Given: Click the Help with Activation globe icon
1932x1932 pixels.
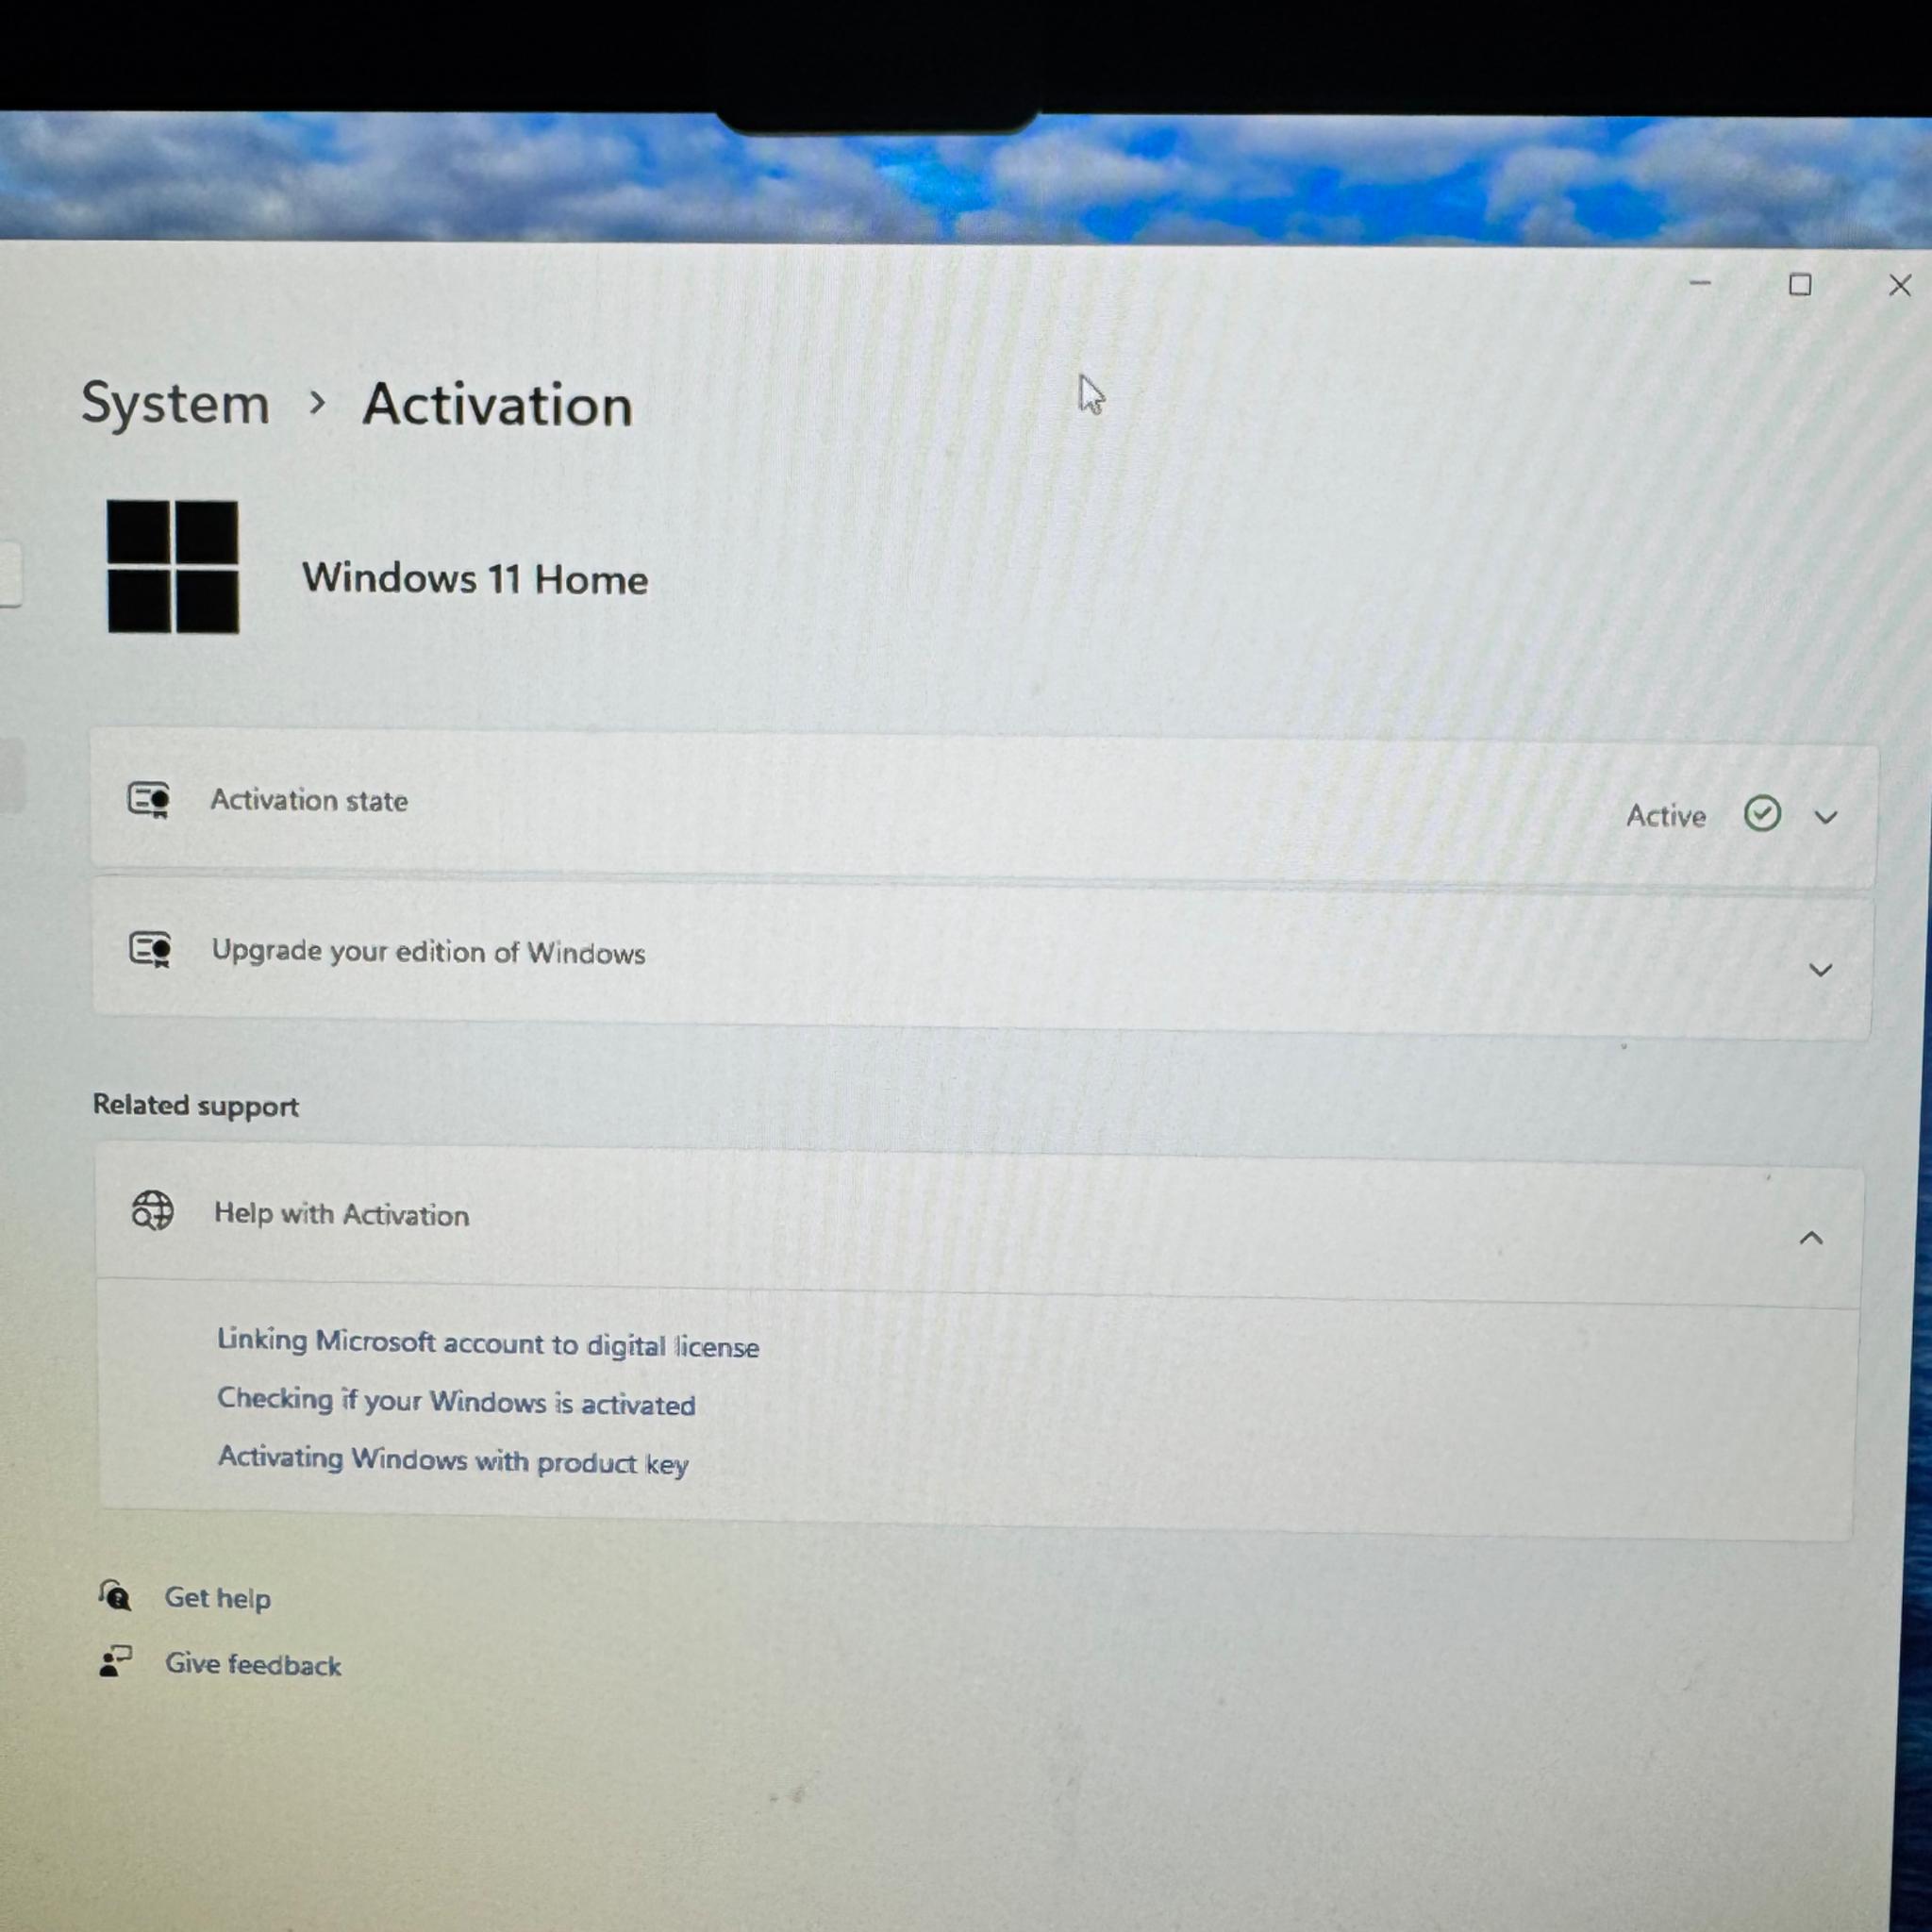Looking at the screenshot, I should pyautogui.click(x=153, y=1211).
